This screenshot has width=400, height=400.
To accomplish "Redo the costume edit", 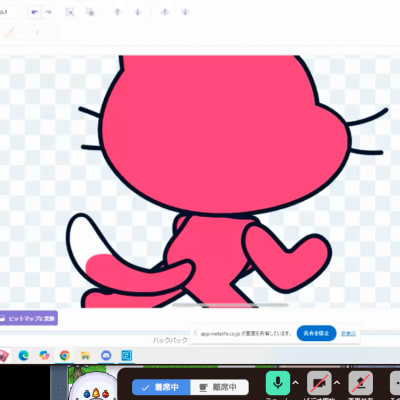I will point(48,12).
